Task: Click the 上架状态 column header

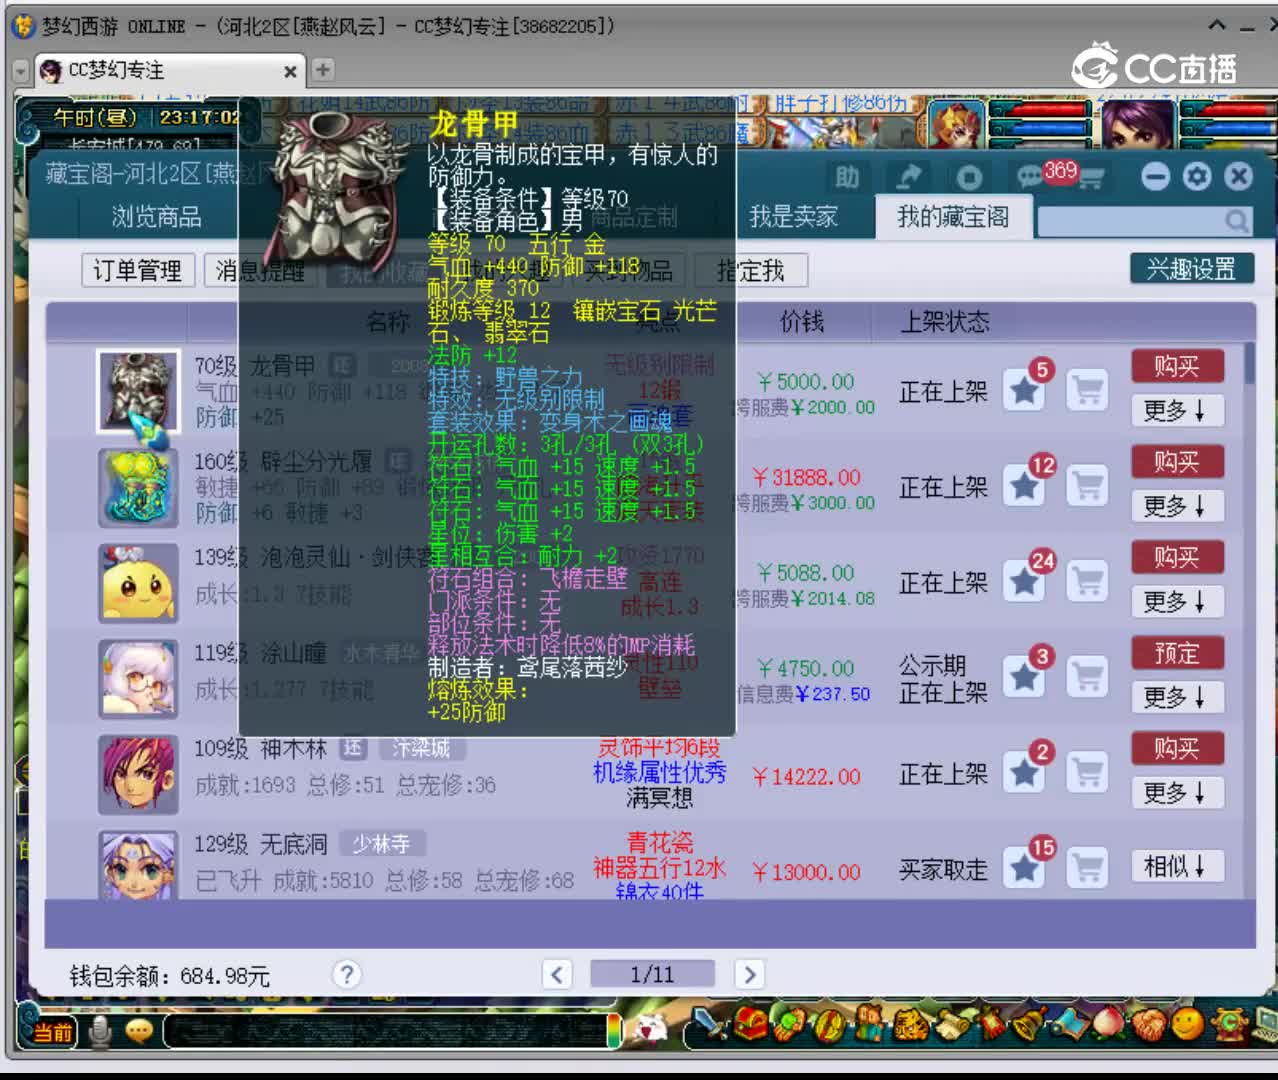Action: pos(945,321)
